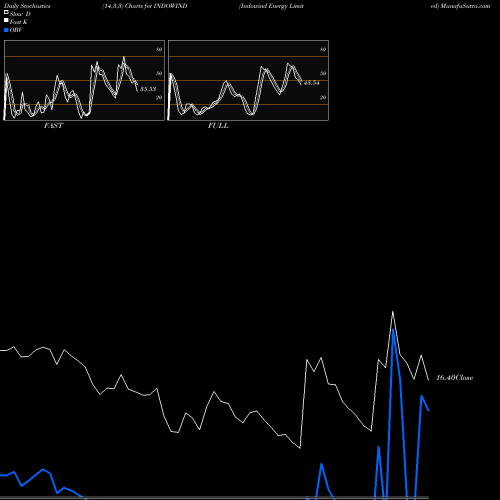Click the MunafaSutra.com watermark link
Viewport: 500px width, 500px height.
[x=465, y=6]
